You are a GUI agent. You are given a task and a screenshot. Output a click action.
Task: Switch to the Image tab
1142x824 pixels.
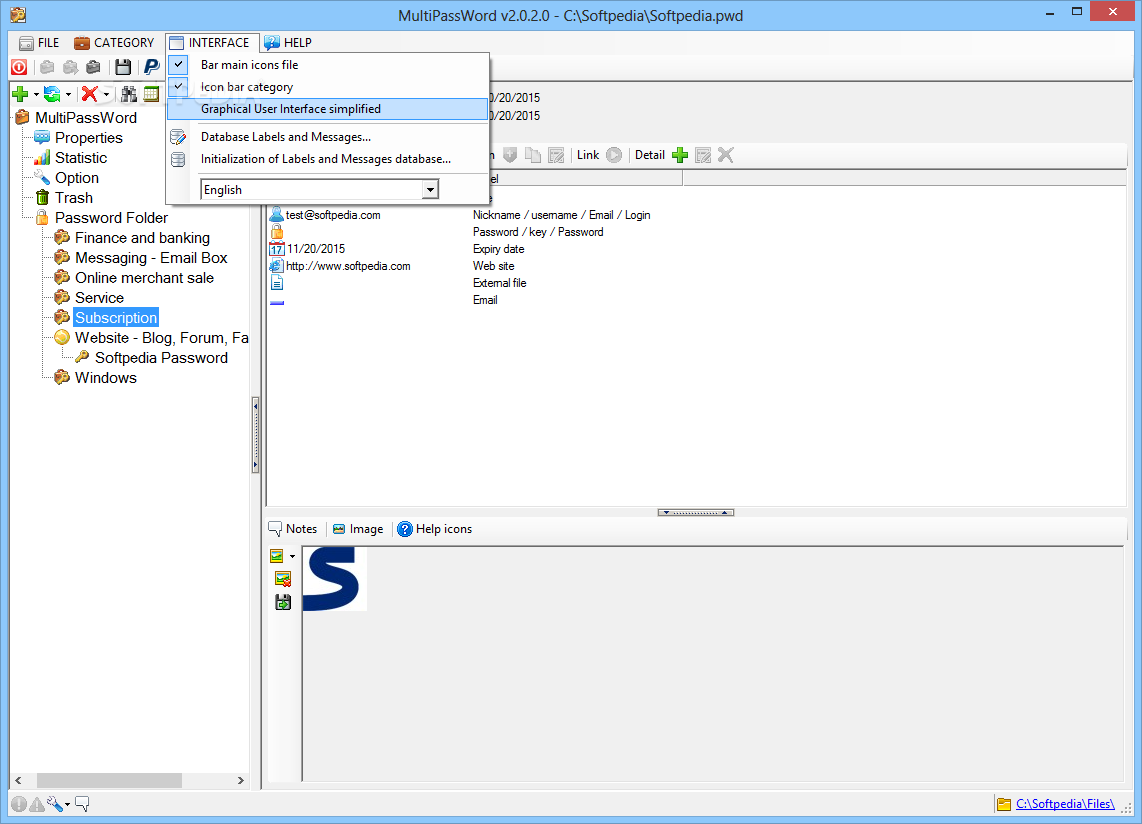point(358,529)
